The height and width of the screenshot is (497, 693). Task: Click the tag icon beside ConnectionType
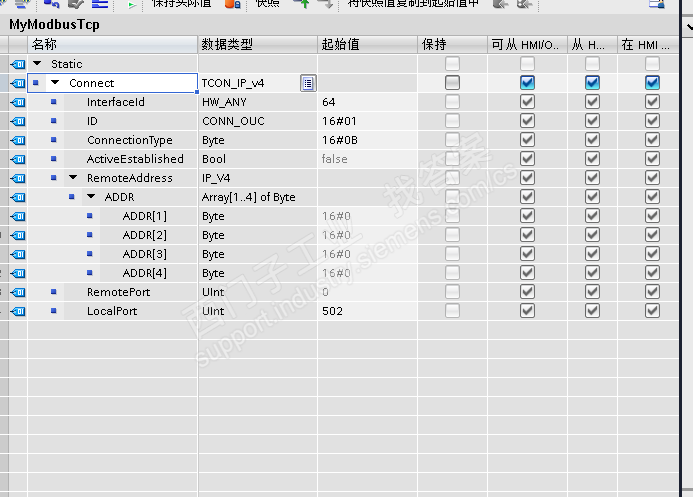click(x=18, y=140)
